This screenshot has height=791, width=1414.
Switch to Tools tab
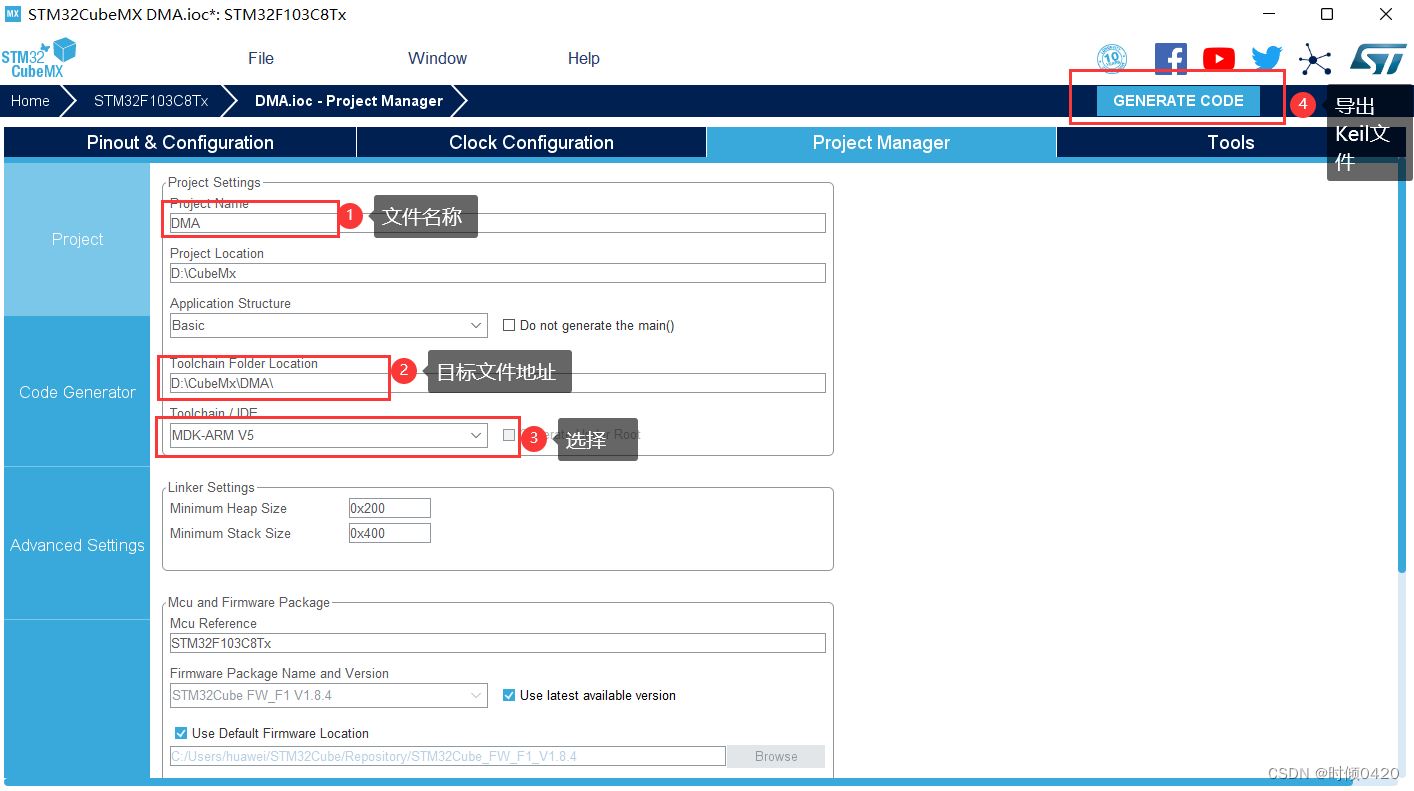(x=1230, y=142)
